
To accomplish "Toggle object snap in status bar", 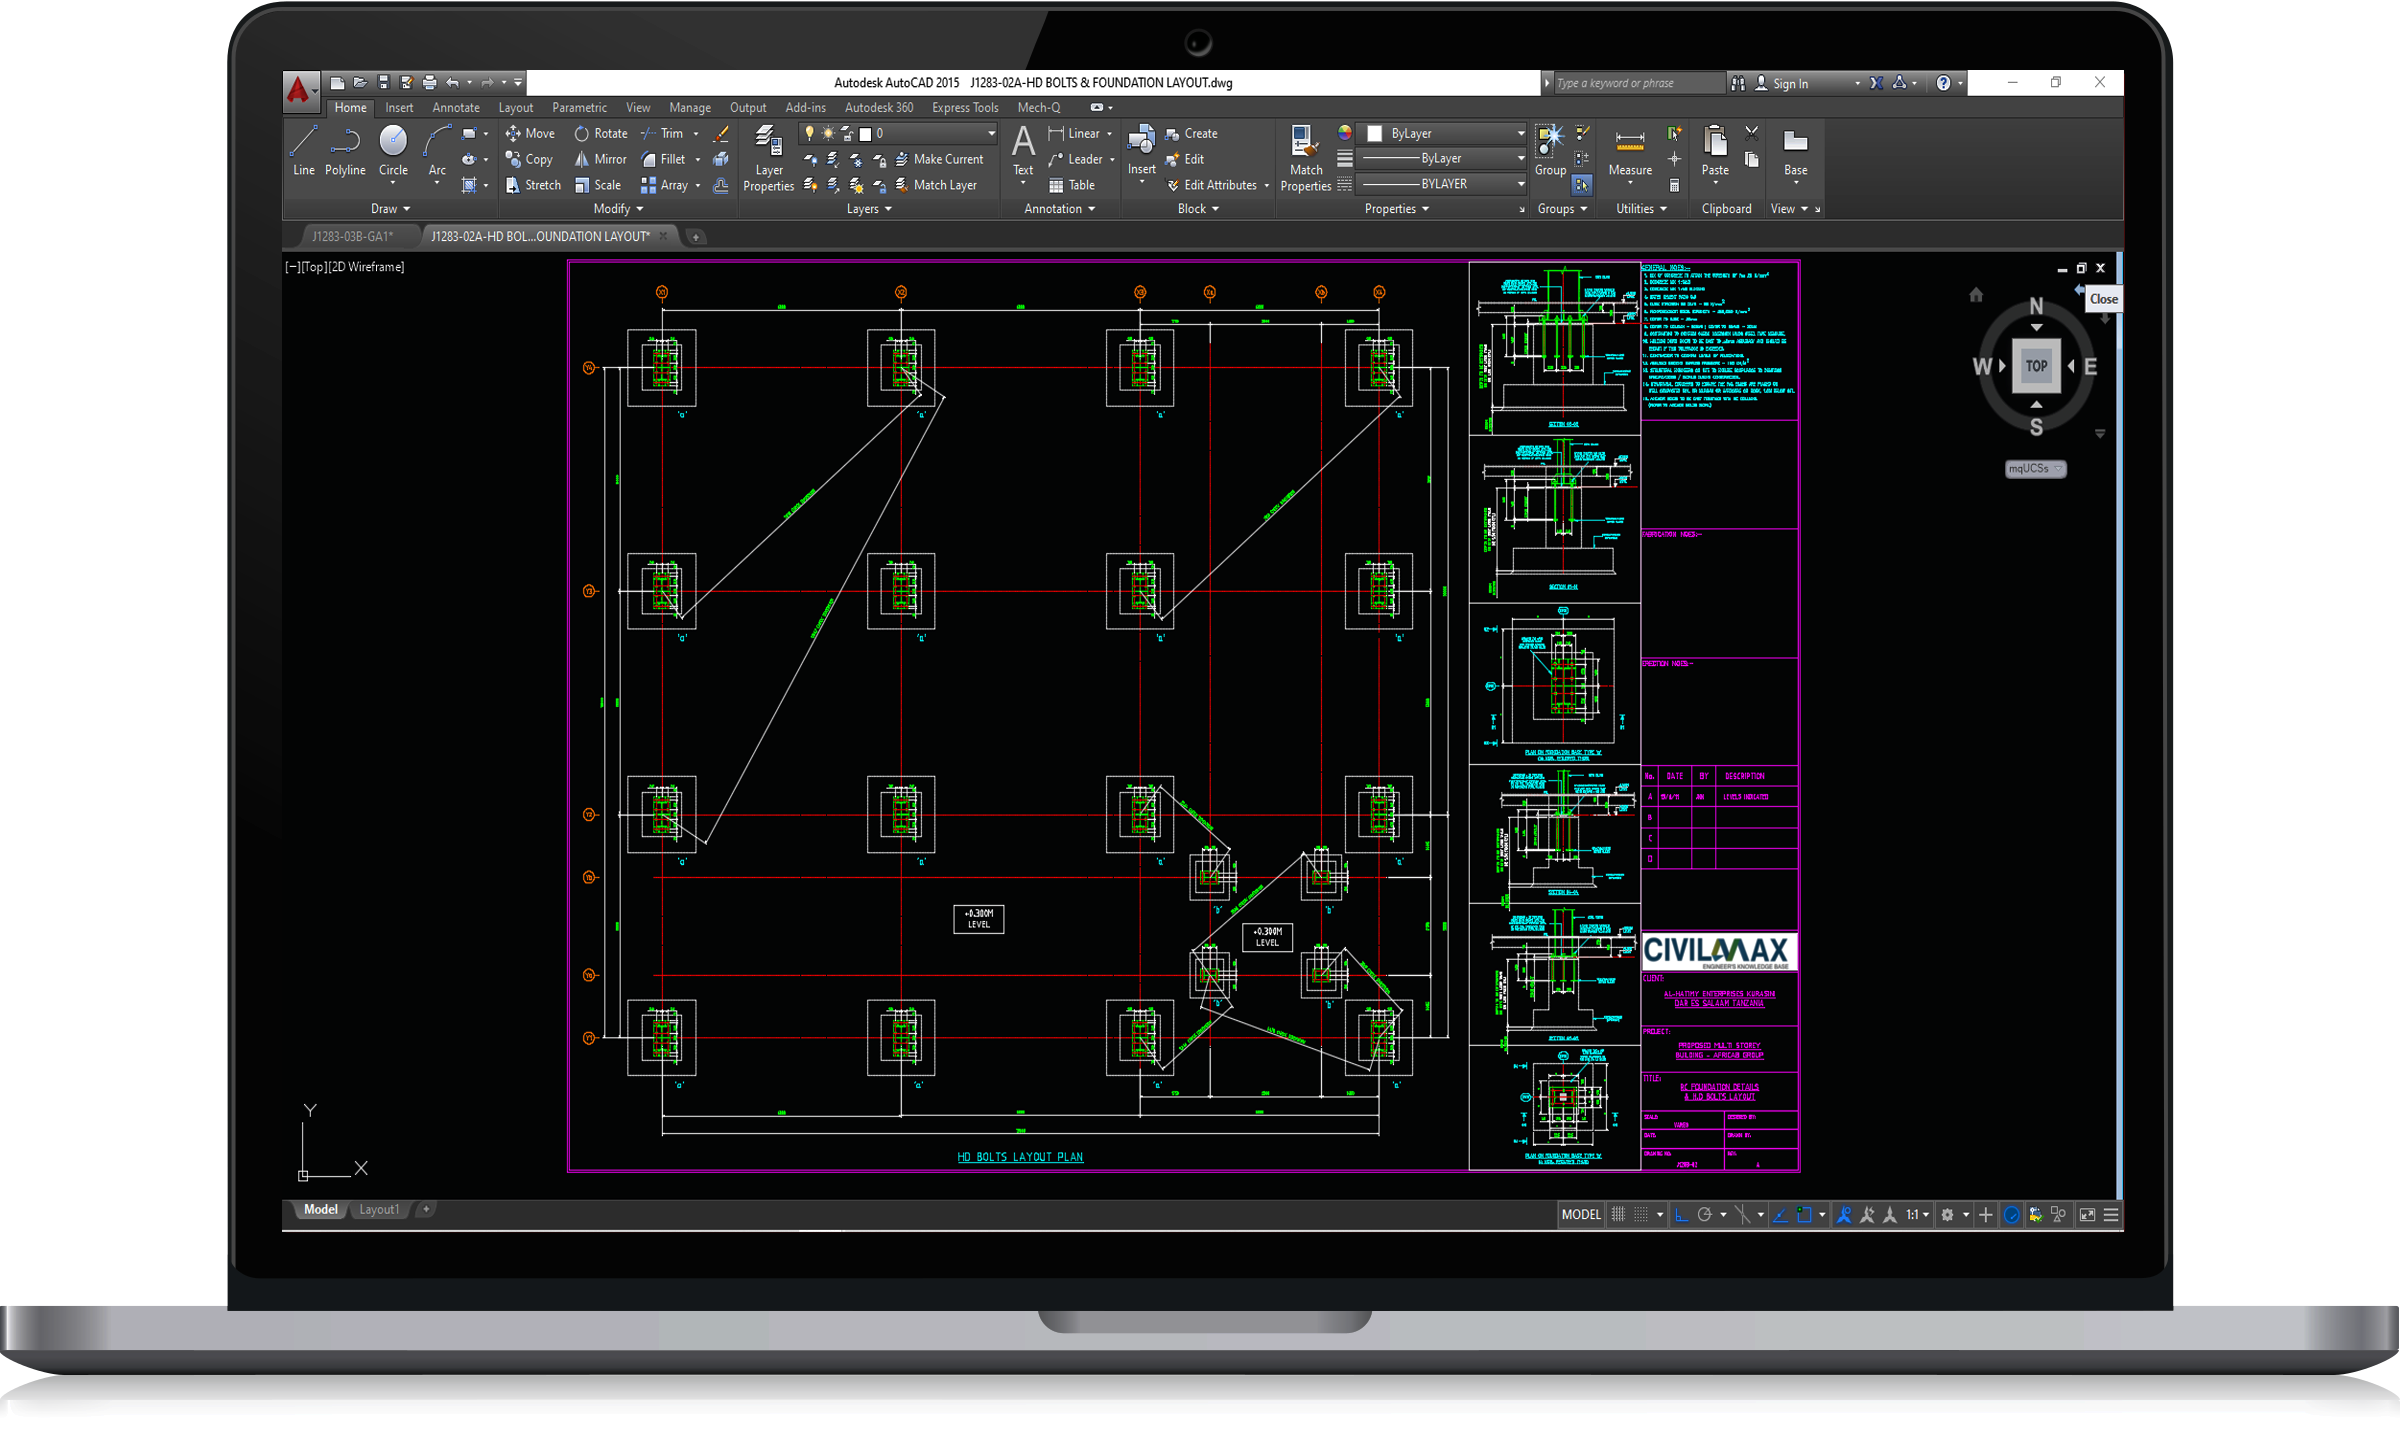I will (x=1804, y=1214).
